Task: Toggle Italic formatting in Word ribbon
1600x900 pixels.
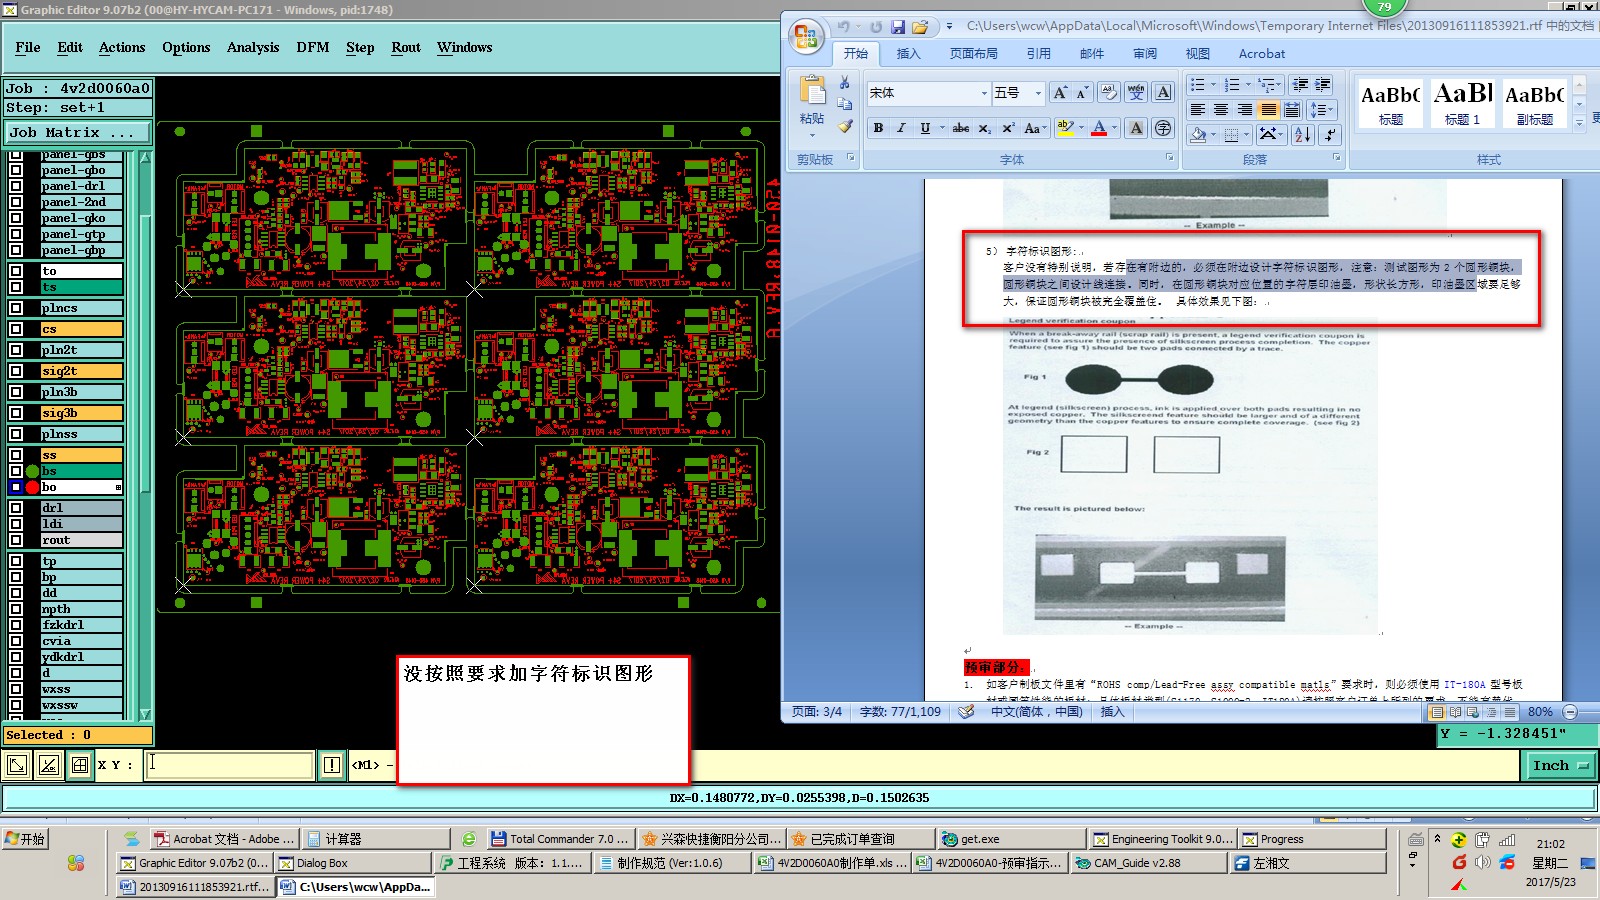Action: coord(901,128)
